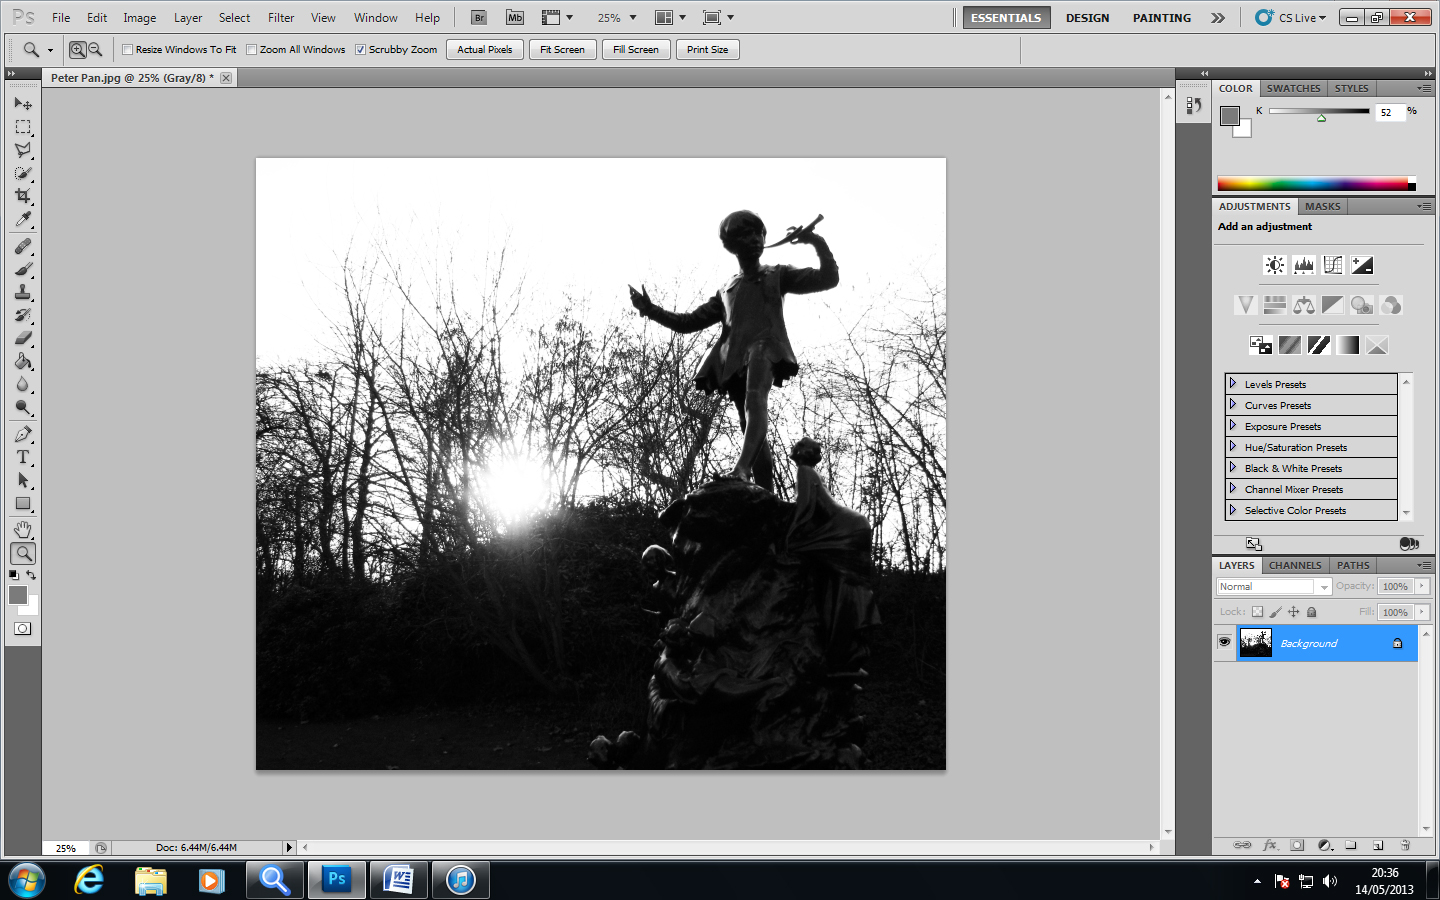1440x900 pixels.
Task: Select the Spot Healing Brush tool
Action: pyautogui.click(x=23, y=246)
